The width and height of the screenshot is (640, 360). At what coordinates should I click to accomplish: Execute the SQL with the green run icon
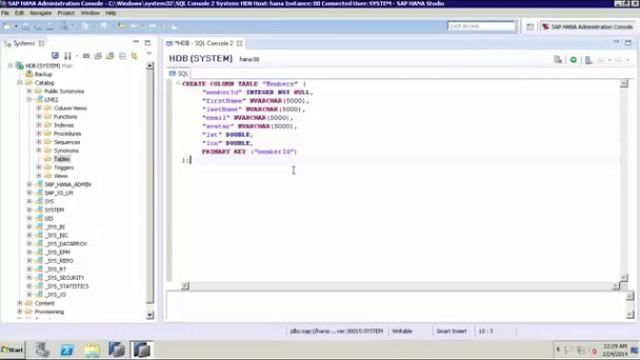point(573,60)
